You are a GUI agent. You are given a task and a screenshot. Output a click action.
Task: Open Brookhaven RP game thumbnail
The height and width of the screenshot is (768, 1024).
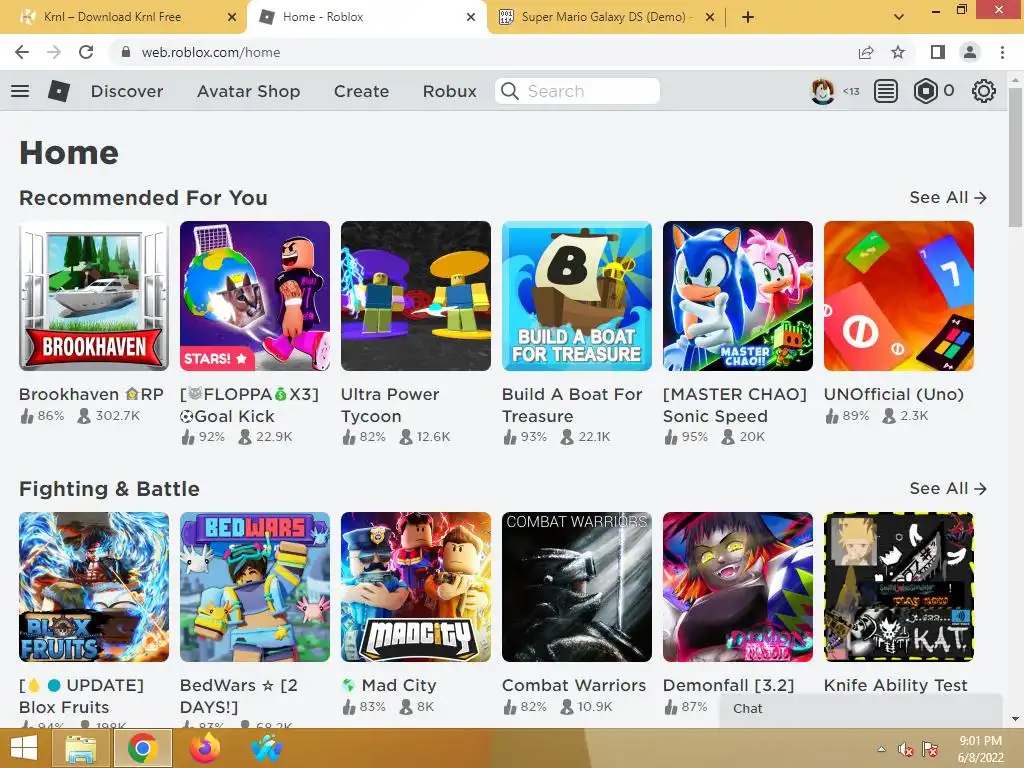click(94, 296)
